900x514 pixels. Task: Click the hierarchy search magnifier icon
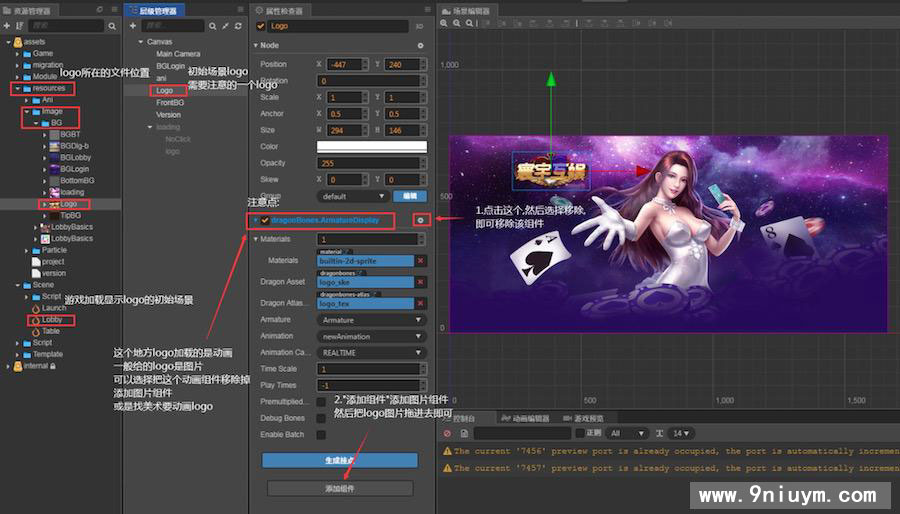tap(212, 26)
